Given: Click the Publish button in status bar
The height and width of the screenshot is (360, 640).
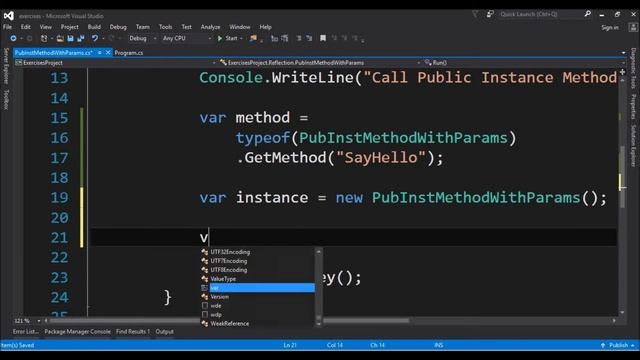Looking at the screenshot, I should click(x=618, y=345).
